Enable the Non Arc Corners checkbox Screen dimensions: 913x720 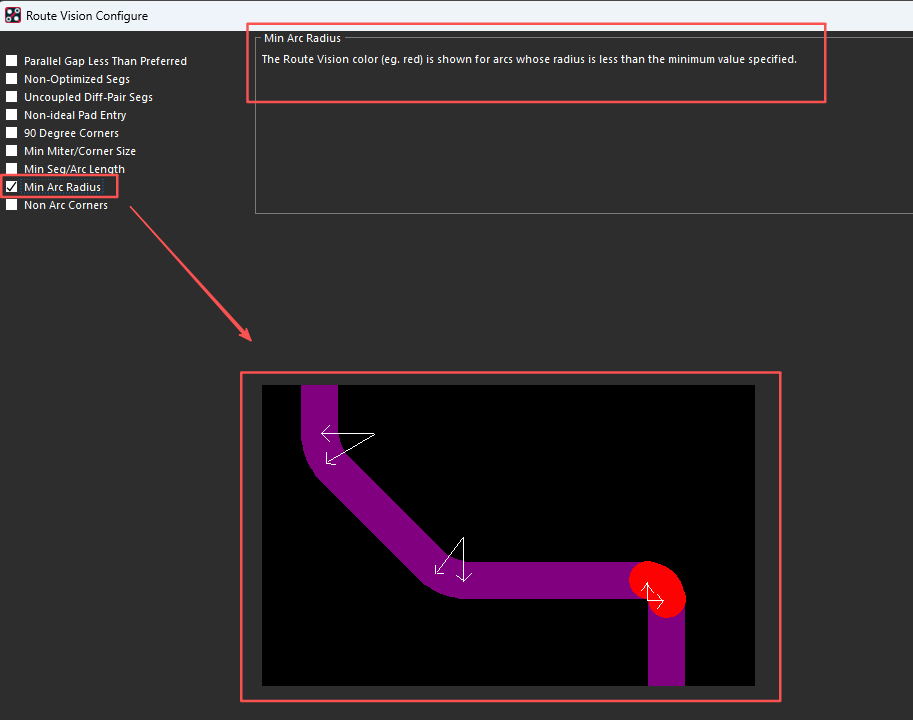[12, 205]
